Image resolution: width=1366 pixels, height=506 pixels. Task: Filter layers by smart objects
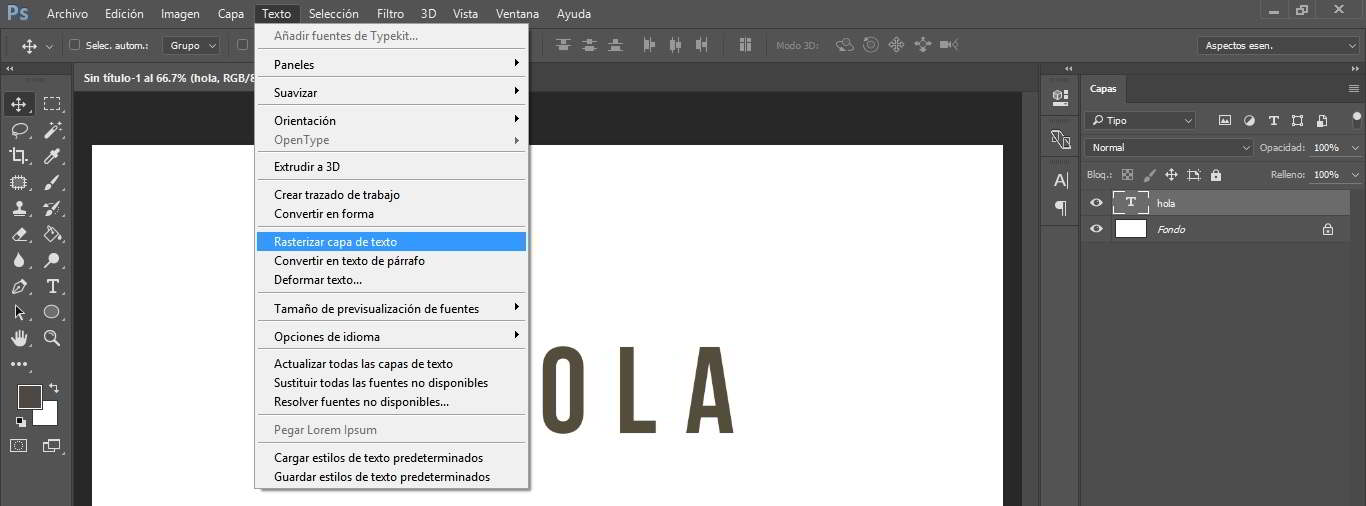point(1322,120)
